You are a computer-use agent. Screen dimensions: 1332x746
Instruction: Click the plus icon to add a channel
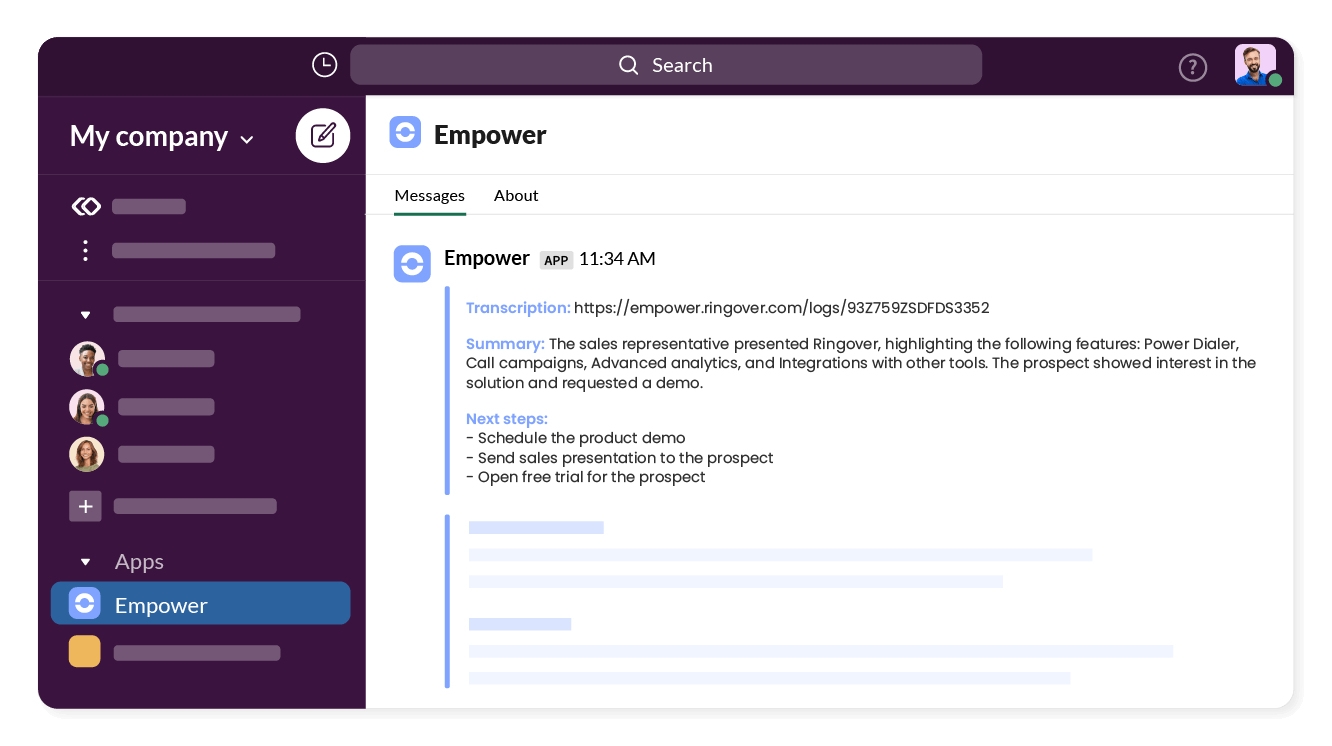85,506
